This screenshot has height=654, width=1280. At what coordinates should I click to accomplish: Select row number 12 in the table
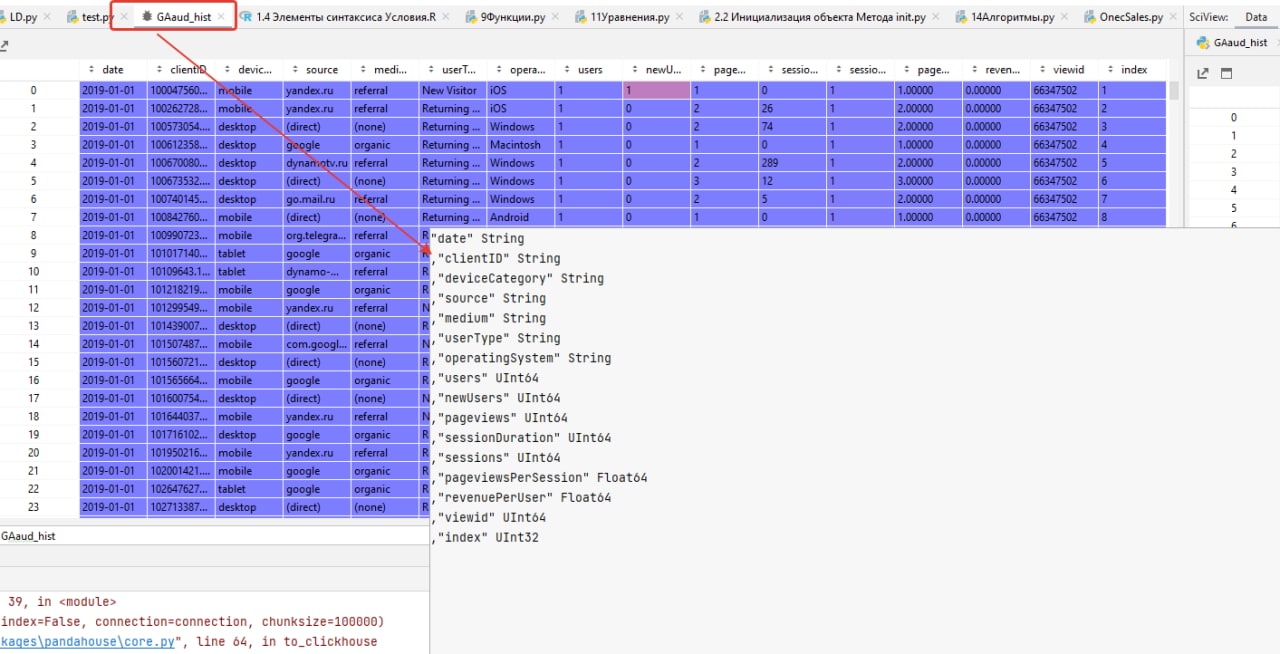coord(33,308)
